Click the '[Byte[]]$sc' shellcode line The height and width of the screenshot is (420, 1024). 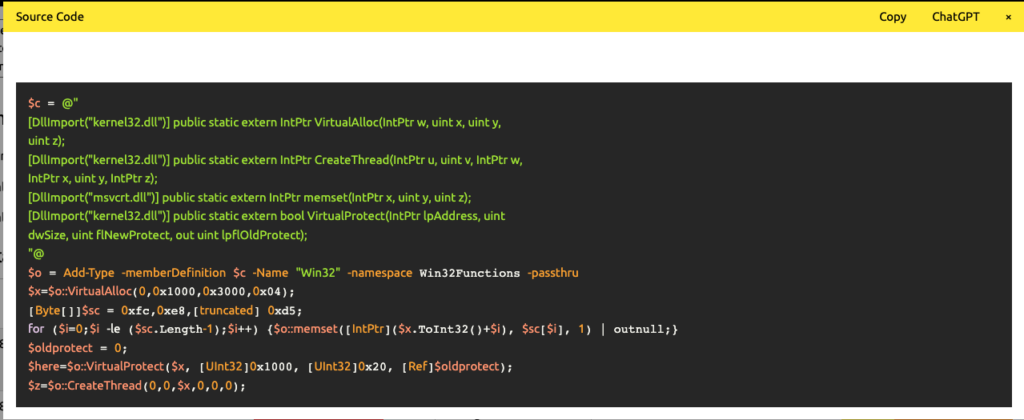pos(165,310)
